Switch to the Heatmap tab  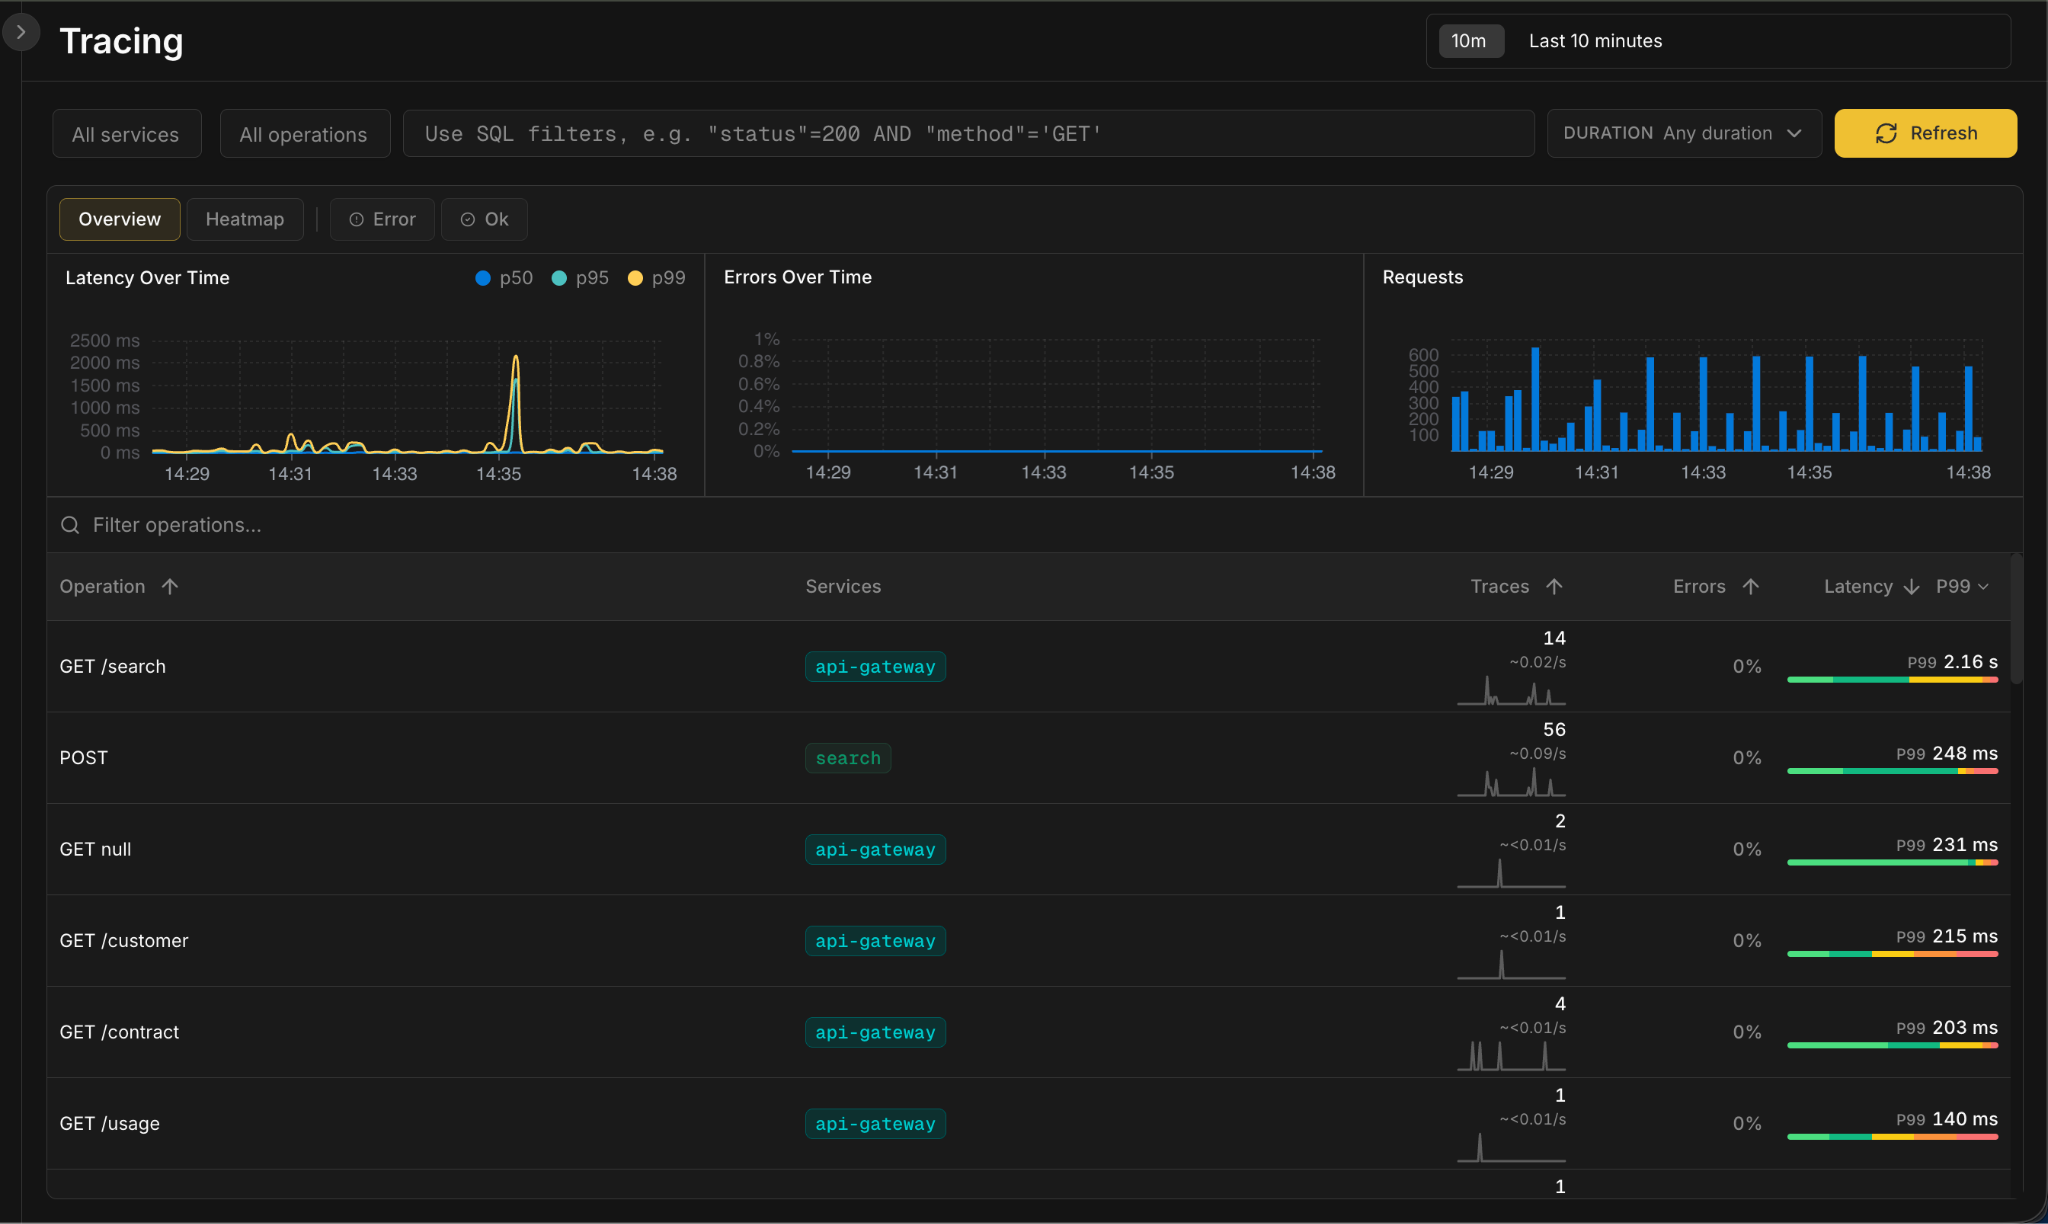(245, 219)
